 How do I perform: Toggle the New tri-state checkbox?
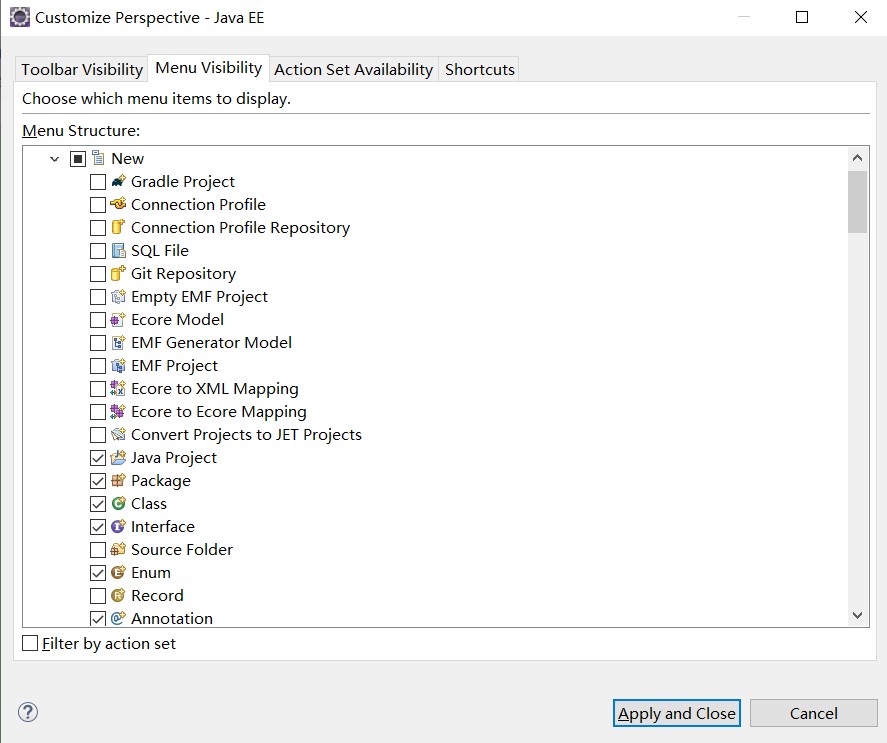(78, 158)
